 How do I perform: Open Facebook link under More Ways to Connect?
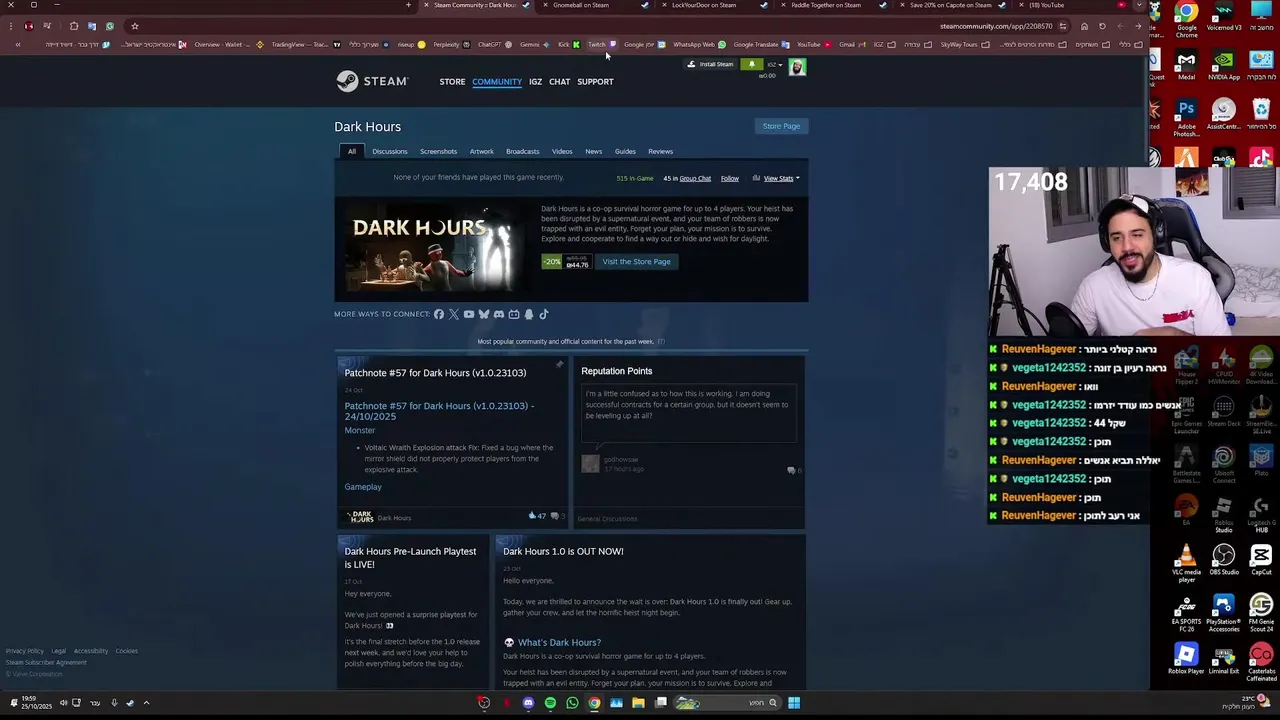[439, 314]
